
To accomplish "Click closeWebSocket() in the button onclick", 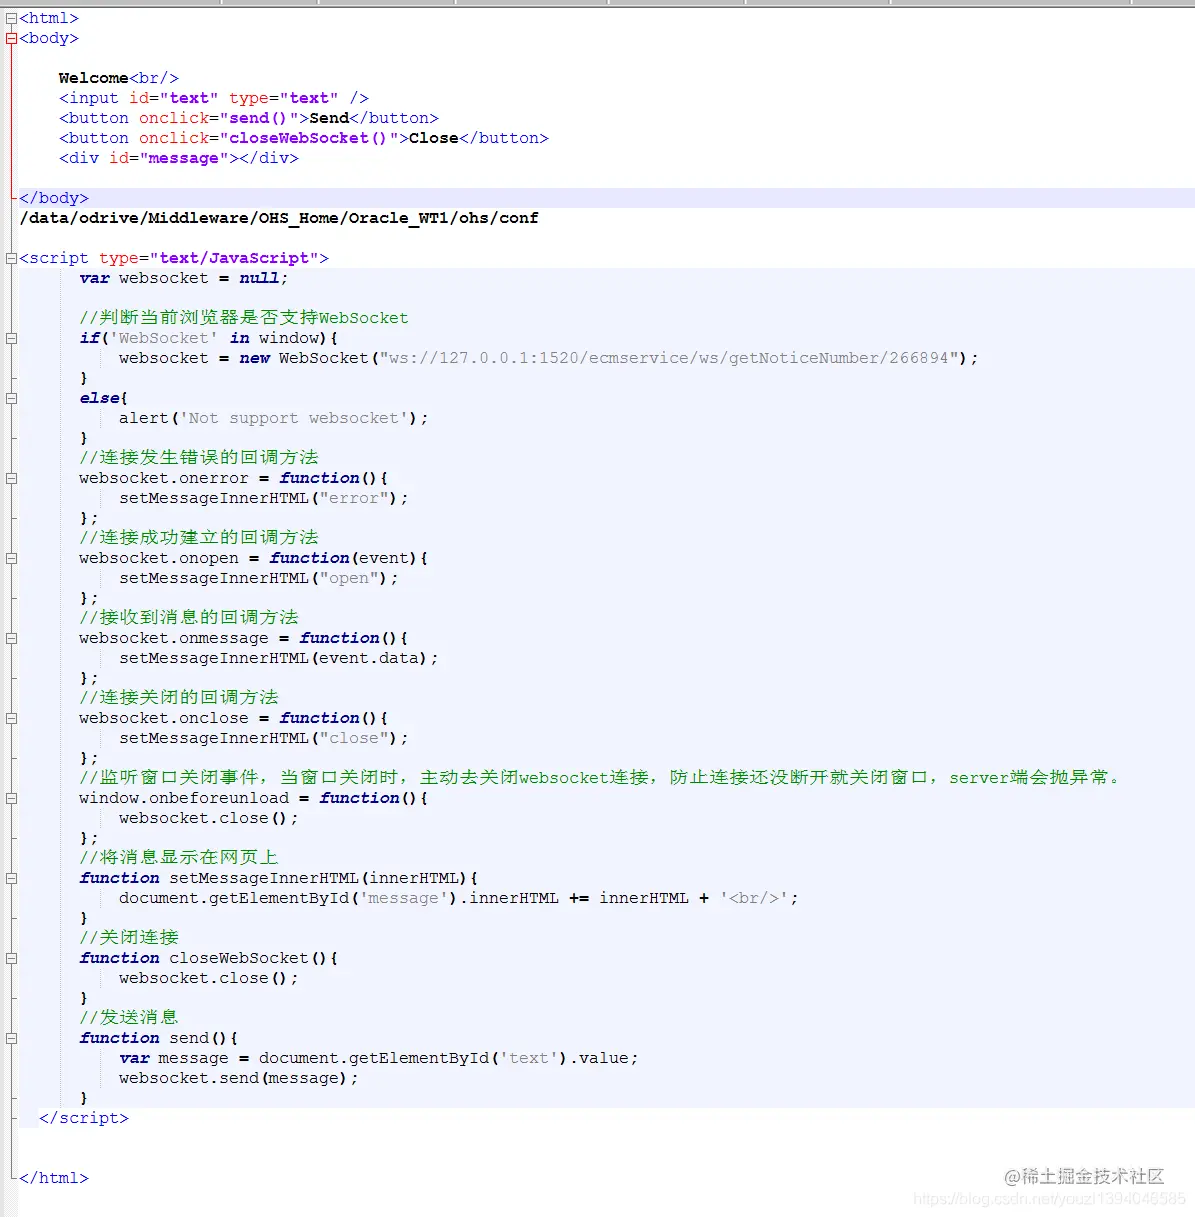I will coord(309,138).
